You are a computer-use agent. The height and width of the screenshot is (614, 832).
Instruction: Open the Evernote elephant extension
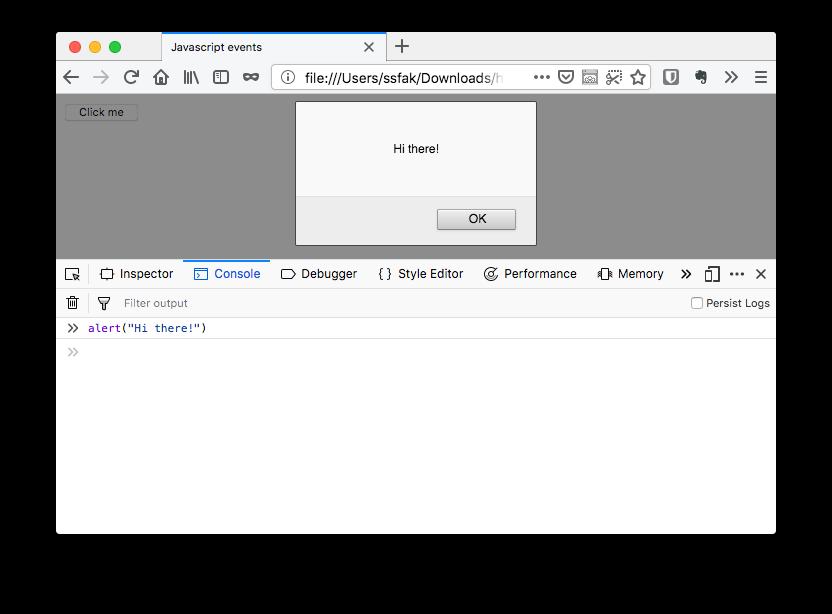point(700,77)
